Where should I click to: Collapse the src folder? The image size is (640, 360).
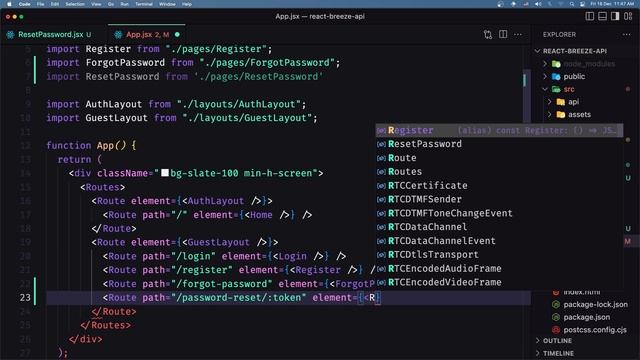pyautogui.click(x=545, y=89)
